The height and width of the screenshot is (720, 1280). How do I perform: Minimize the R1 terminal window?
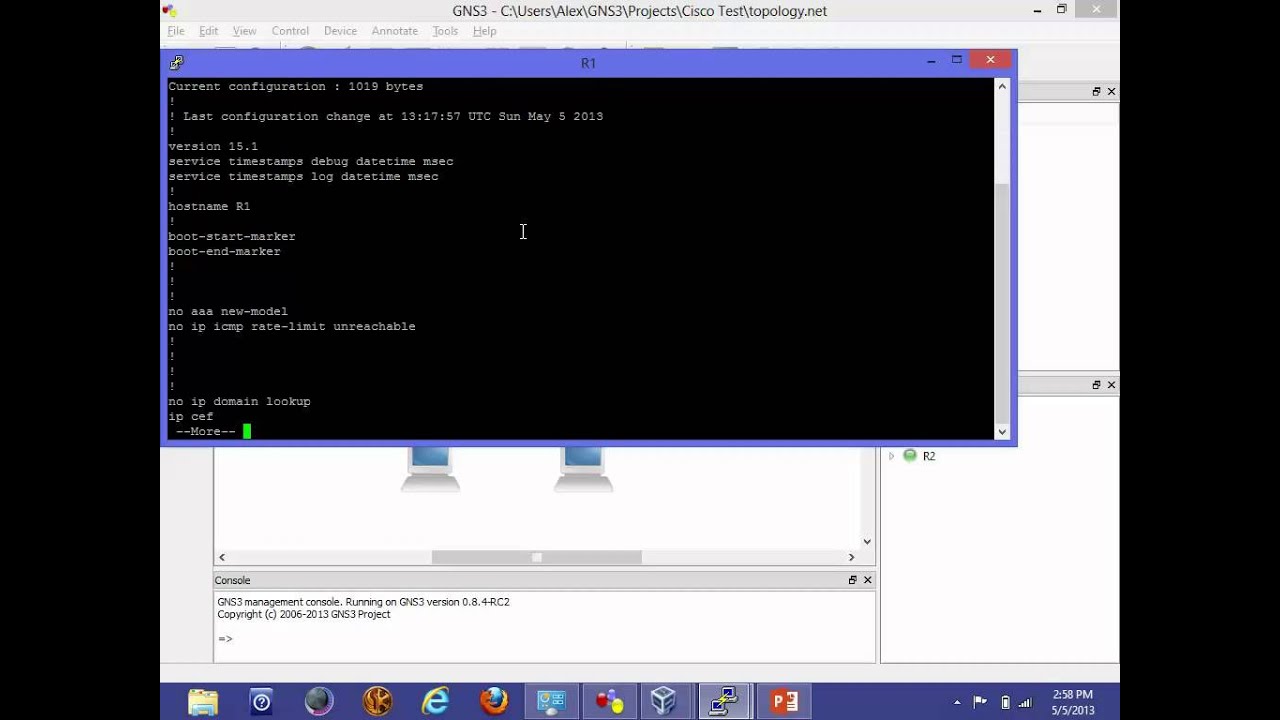coord(931,61)
